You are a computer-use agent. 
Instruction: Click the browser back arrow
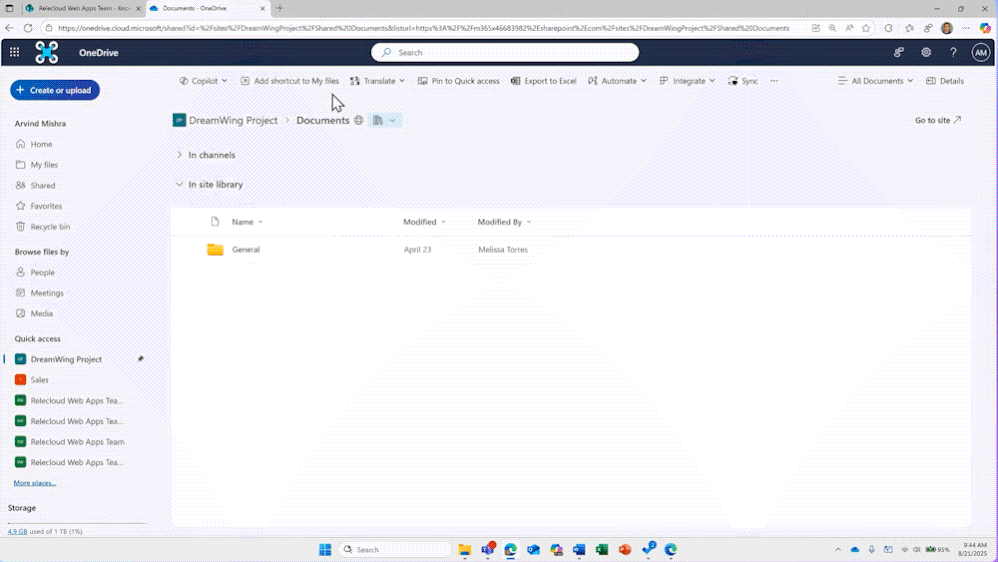coord(9,28)
